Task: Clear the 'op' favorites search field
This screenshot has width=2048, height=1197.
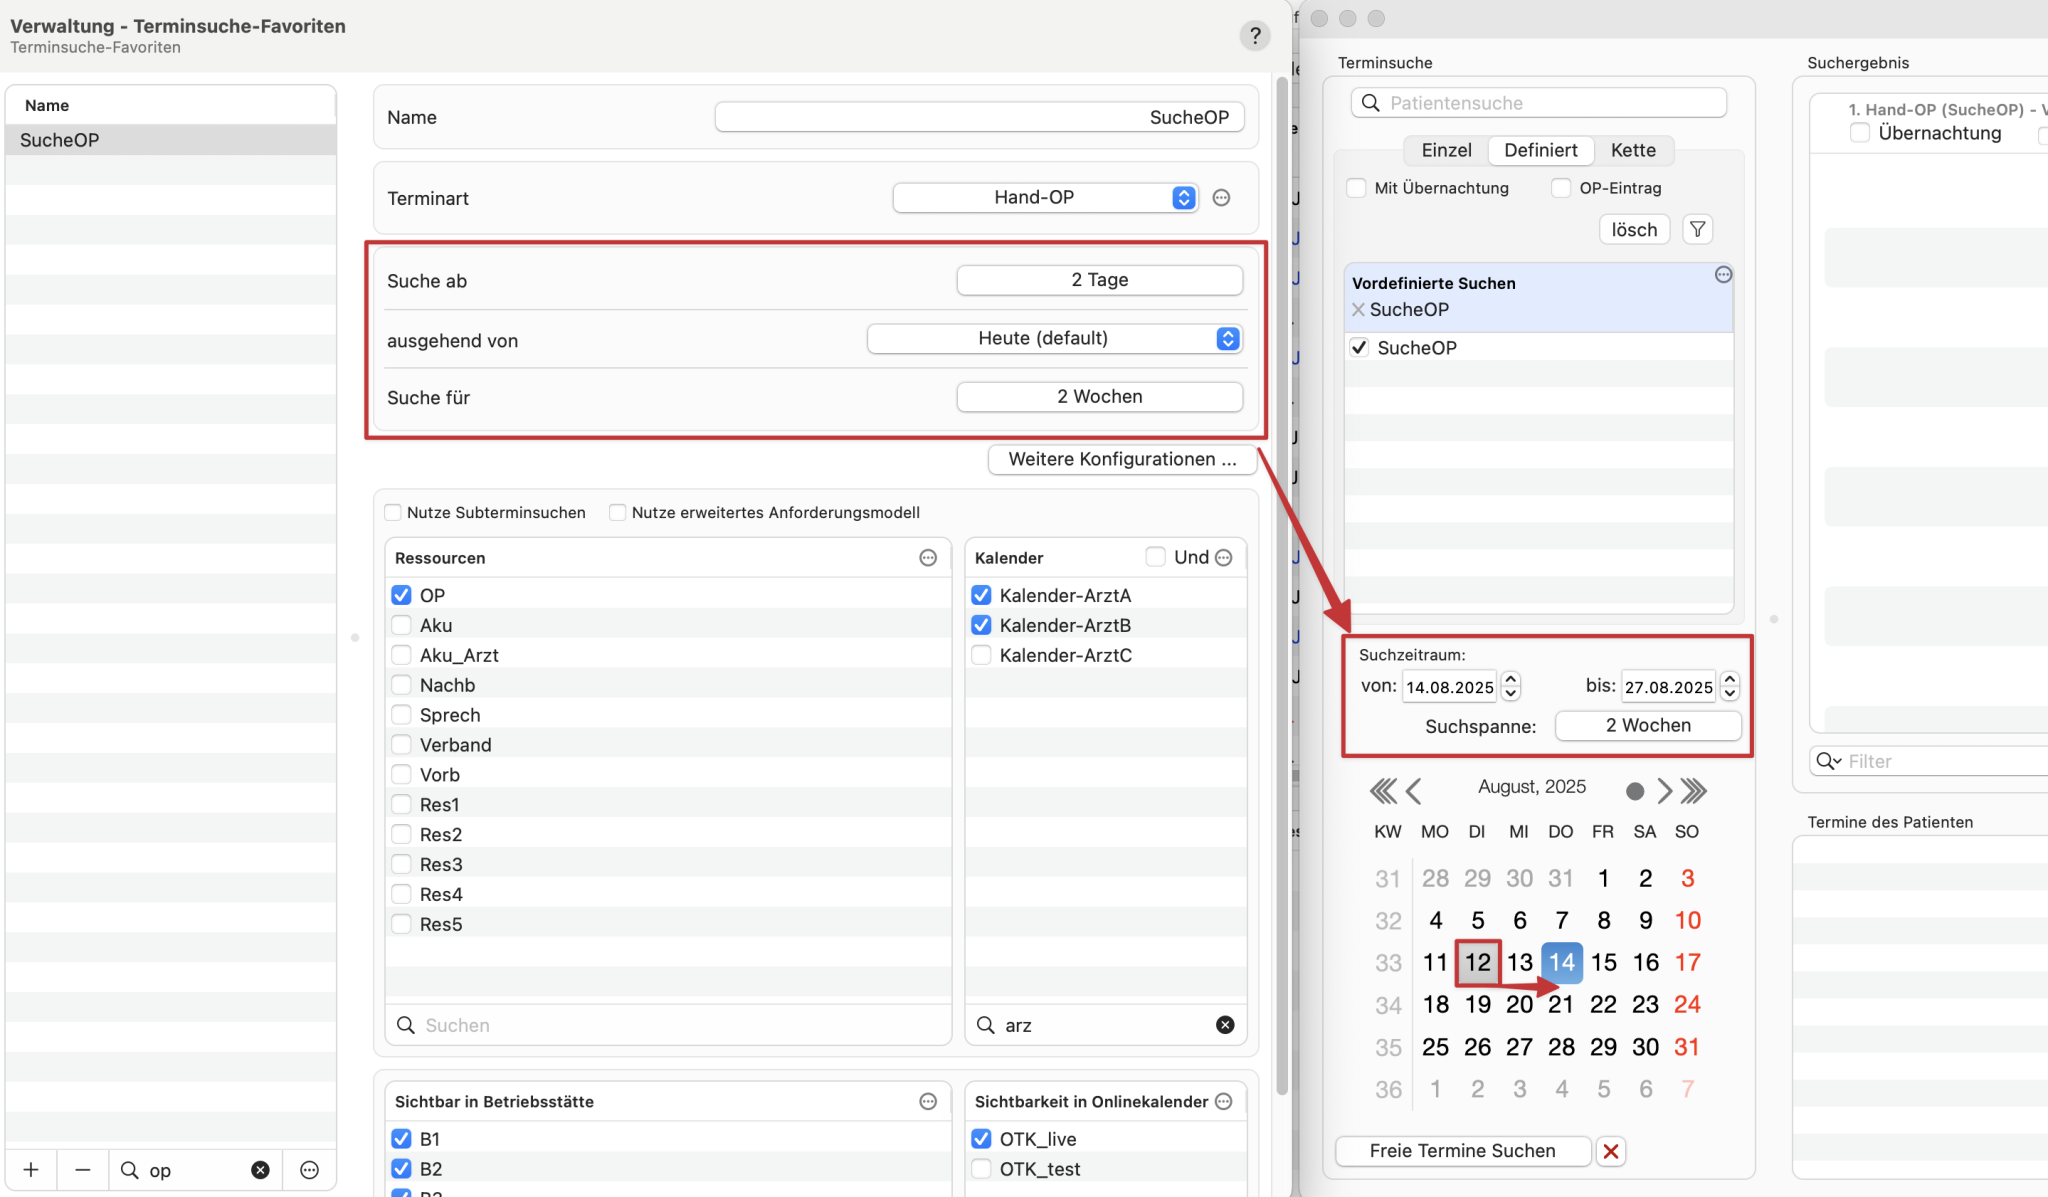Action: click(260, 1170)
